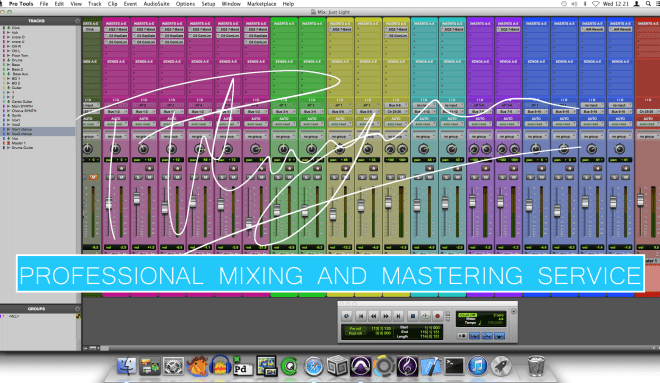Click Return to Zero in the Transport window
This screenshot has height=383, width=660.
(361, 316)
